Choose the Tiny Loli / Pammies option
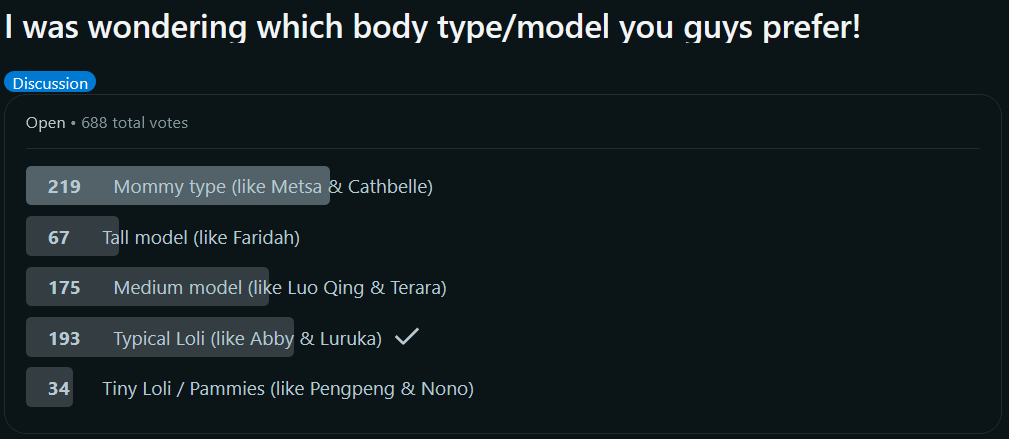 pyautogui.click(x=287, y=388)
